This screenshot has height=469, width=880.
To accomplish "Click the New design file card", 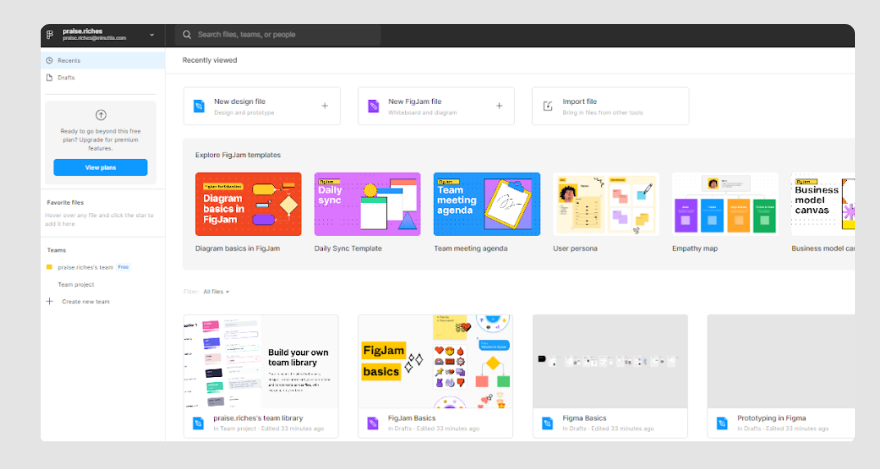I will [x=262, y=106].
